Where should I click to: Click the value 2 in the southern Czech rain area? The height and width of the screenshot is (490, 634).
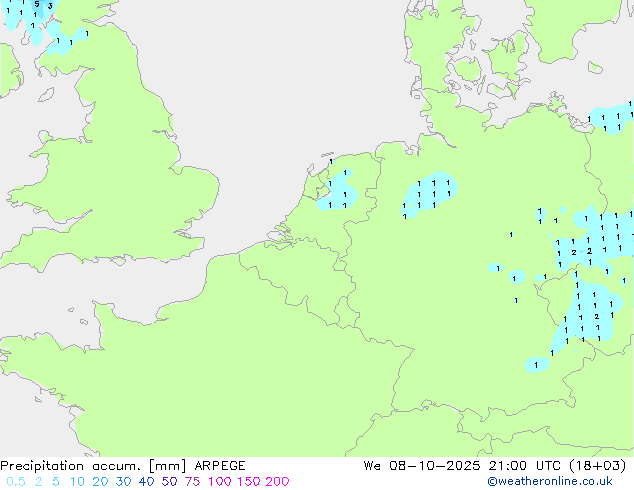pyautogui.click(x=597, y=317)
